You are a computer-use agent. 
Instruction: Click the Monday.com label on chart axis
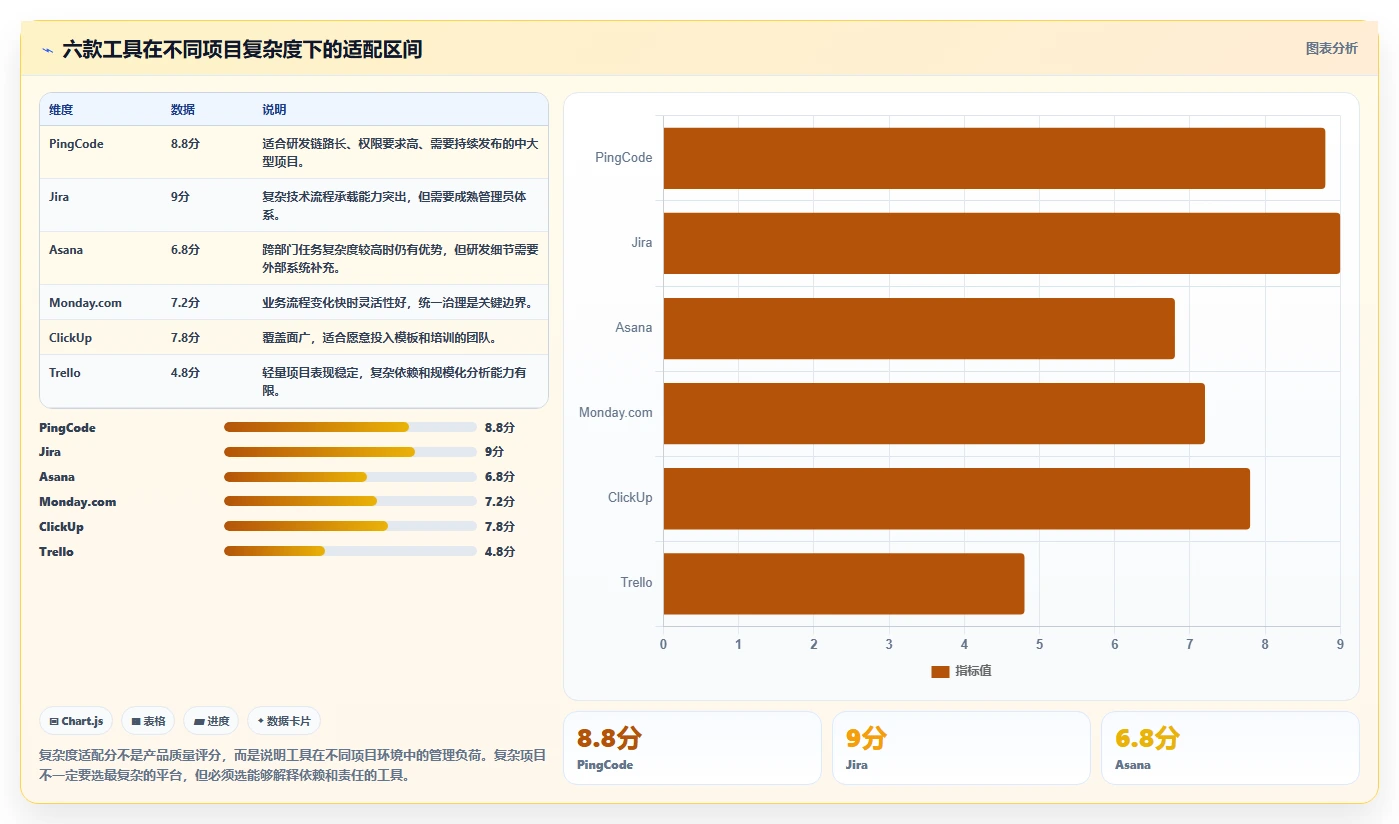click(x=615, y=413)
